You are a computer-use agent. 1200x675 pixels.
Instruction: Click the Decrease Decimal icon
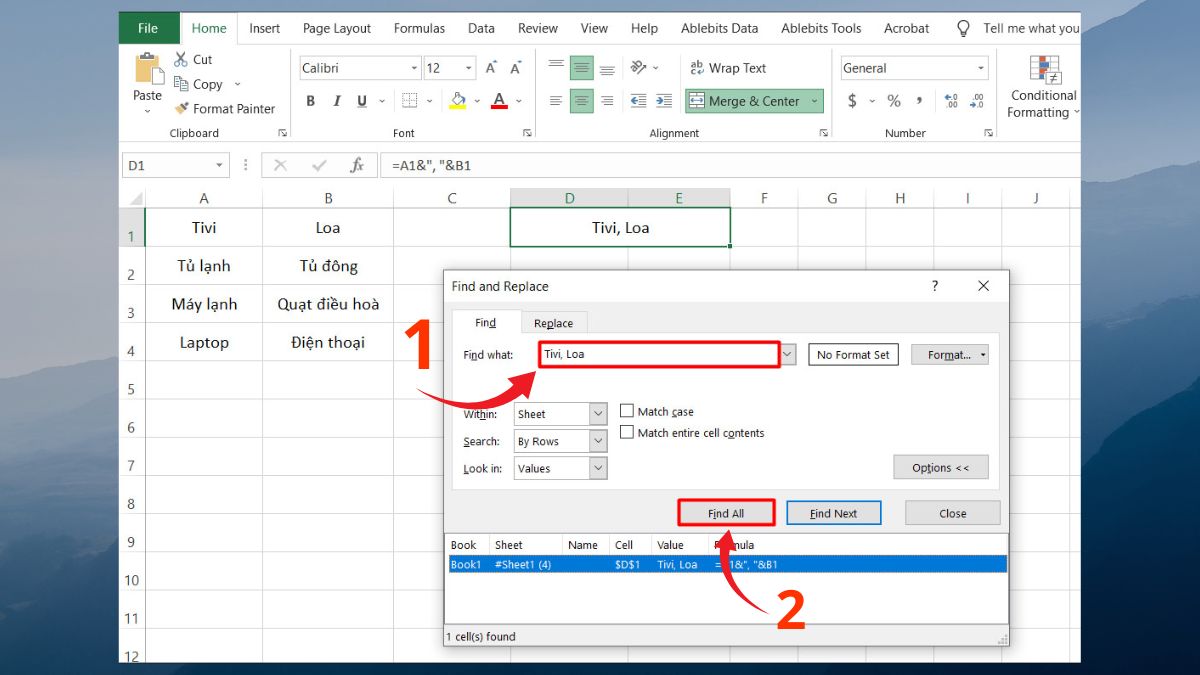coord(977,101)
